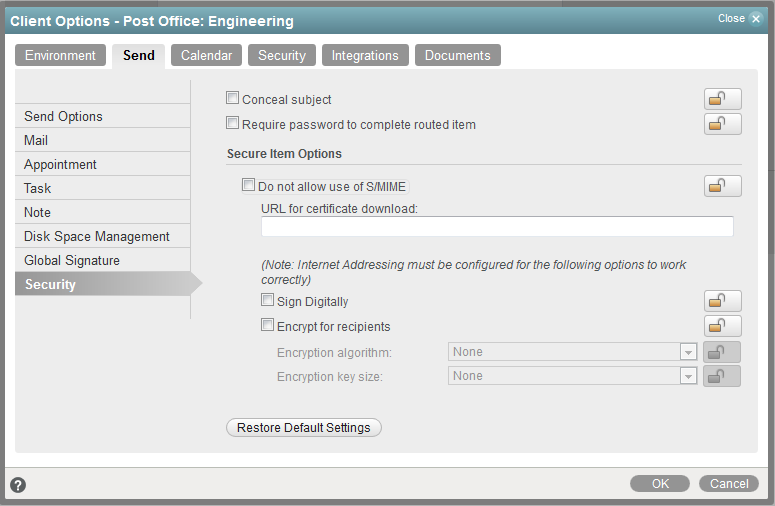Check Do not allow use of S/MIME
Viewport: 775px width, 506px height.
(x=249, y=185)
